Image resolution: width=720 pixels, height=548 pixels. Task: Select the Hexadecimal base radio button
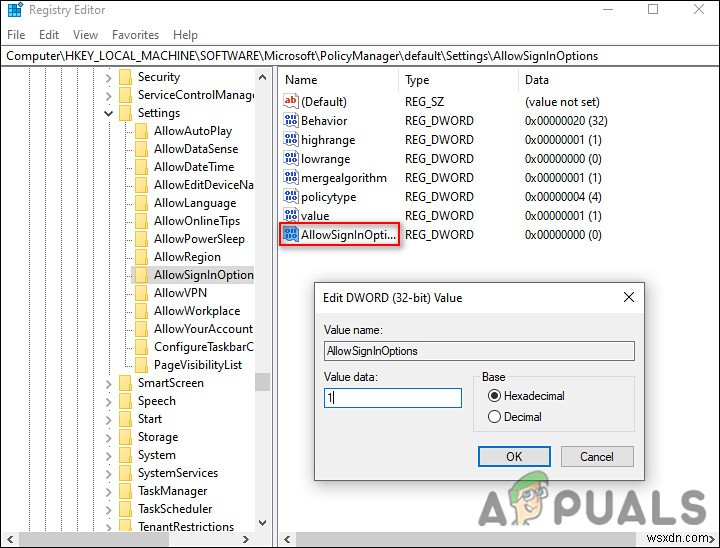tap(494, 395)
